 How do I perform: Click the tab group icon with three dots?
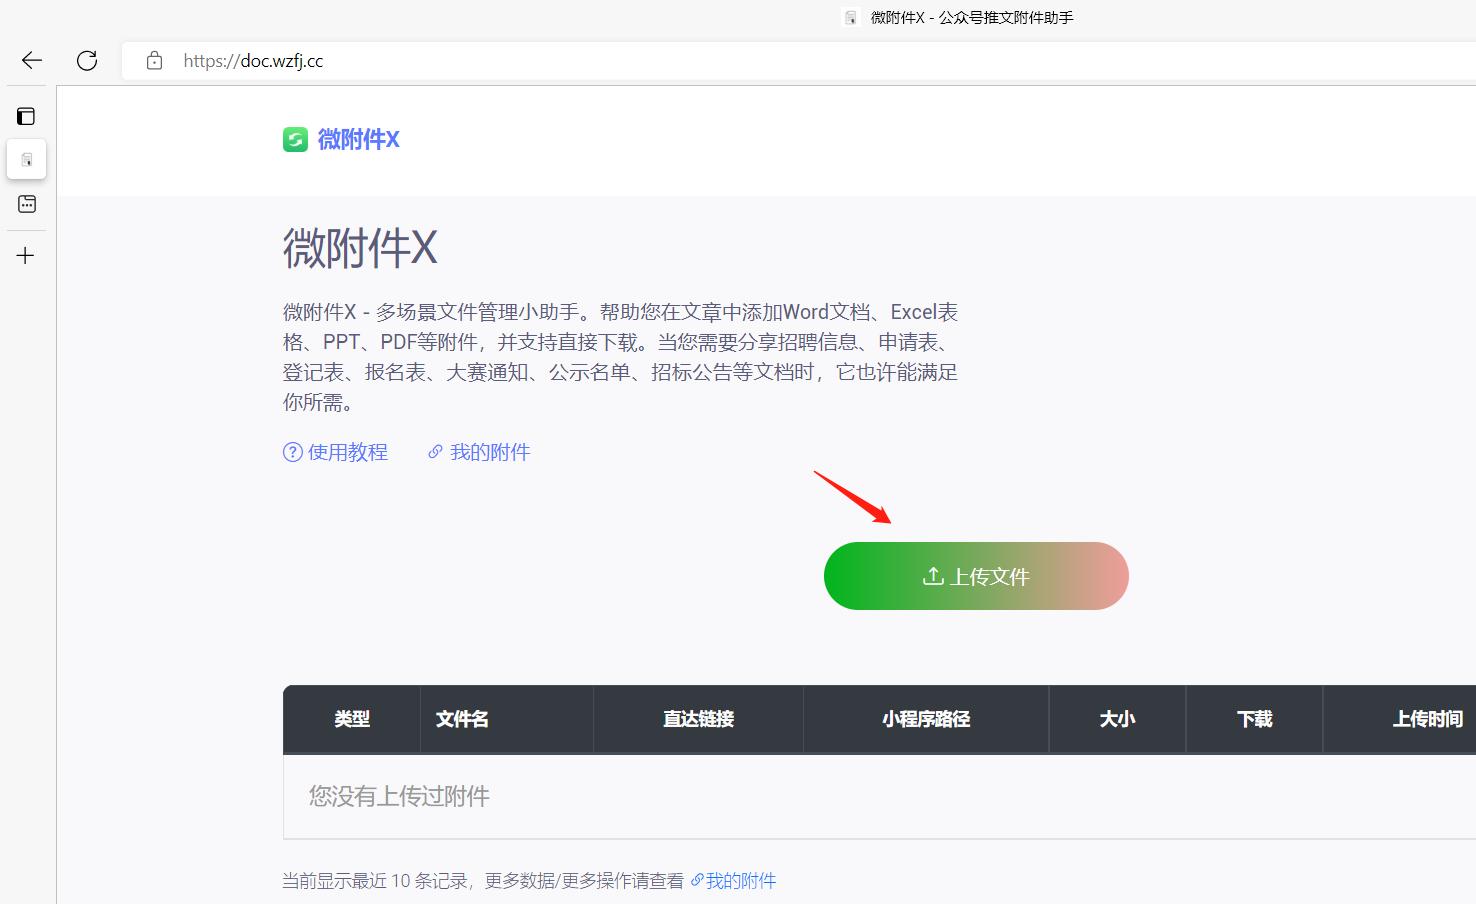tap(26, 203)
